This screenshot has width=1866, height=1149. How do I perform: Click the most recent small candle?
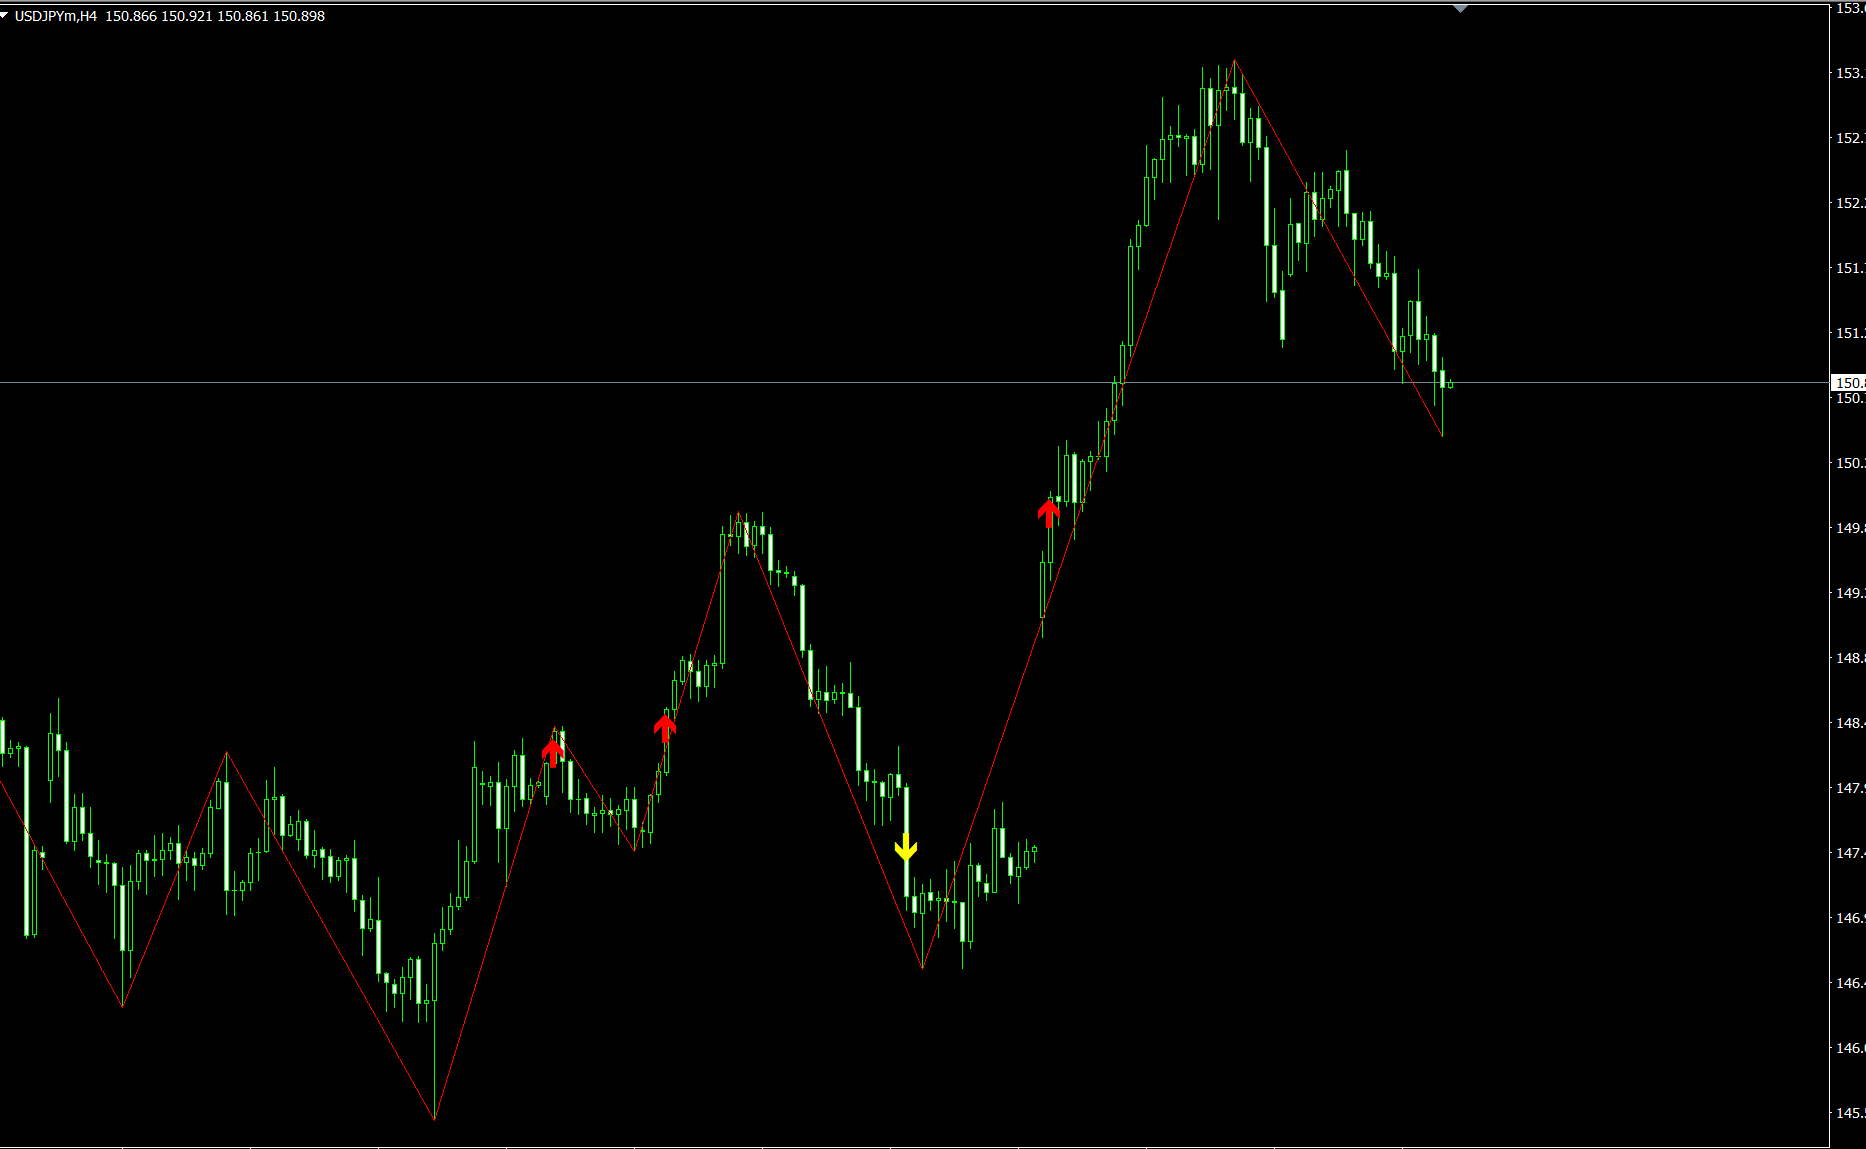pyautogui.click(x=1450, y=384)
